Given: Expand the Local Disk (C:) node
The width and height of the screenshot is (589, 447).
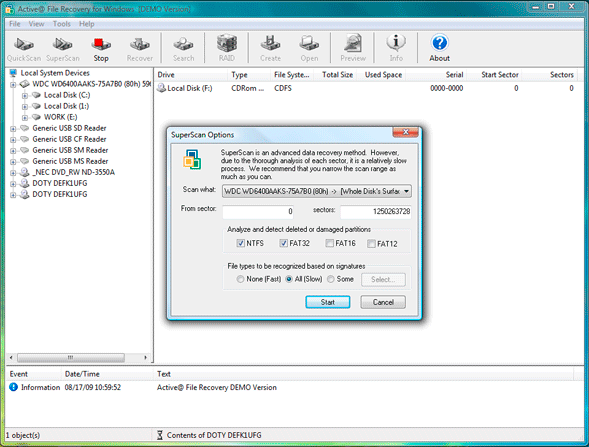Looking at the screenshot, I should (25, 95).
